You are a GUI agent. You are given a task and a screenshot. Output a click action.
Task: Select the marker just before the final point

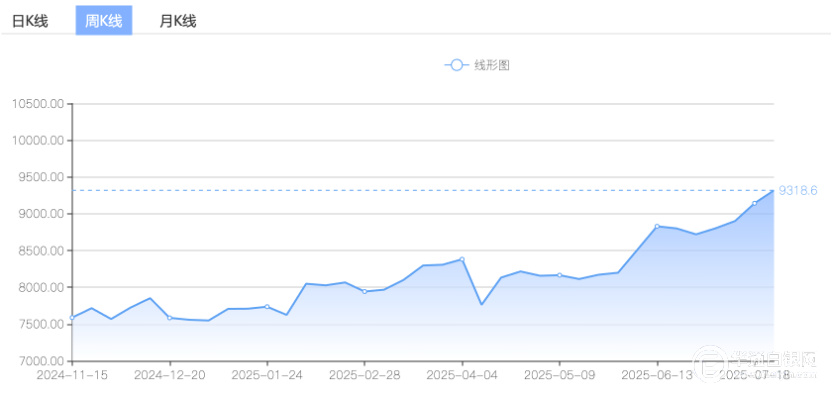point(755,203)
